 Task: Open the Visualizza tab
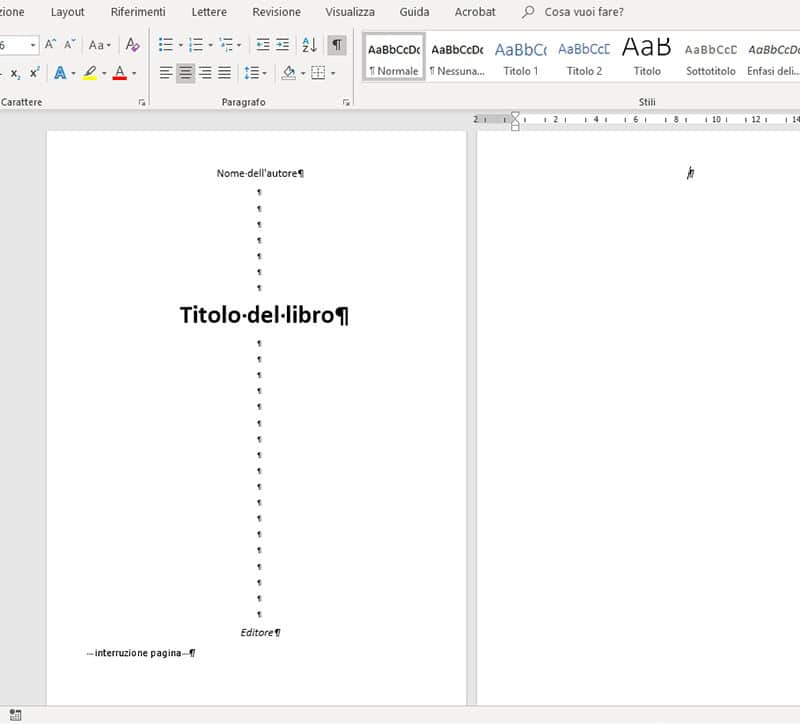(350, 12)
